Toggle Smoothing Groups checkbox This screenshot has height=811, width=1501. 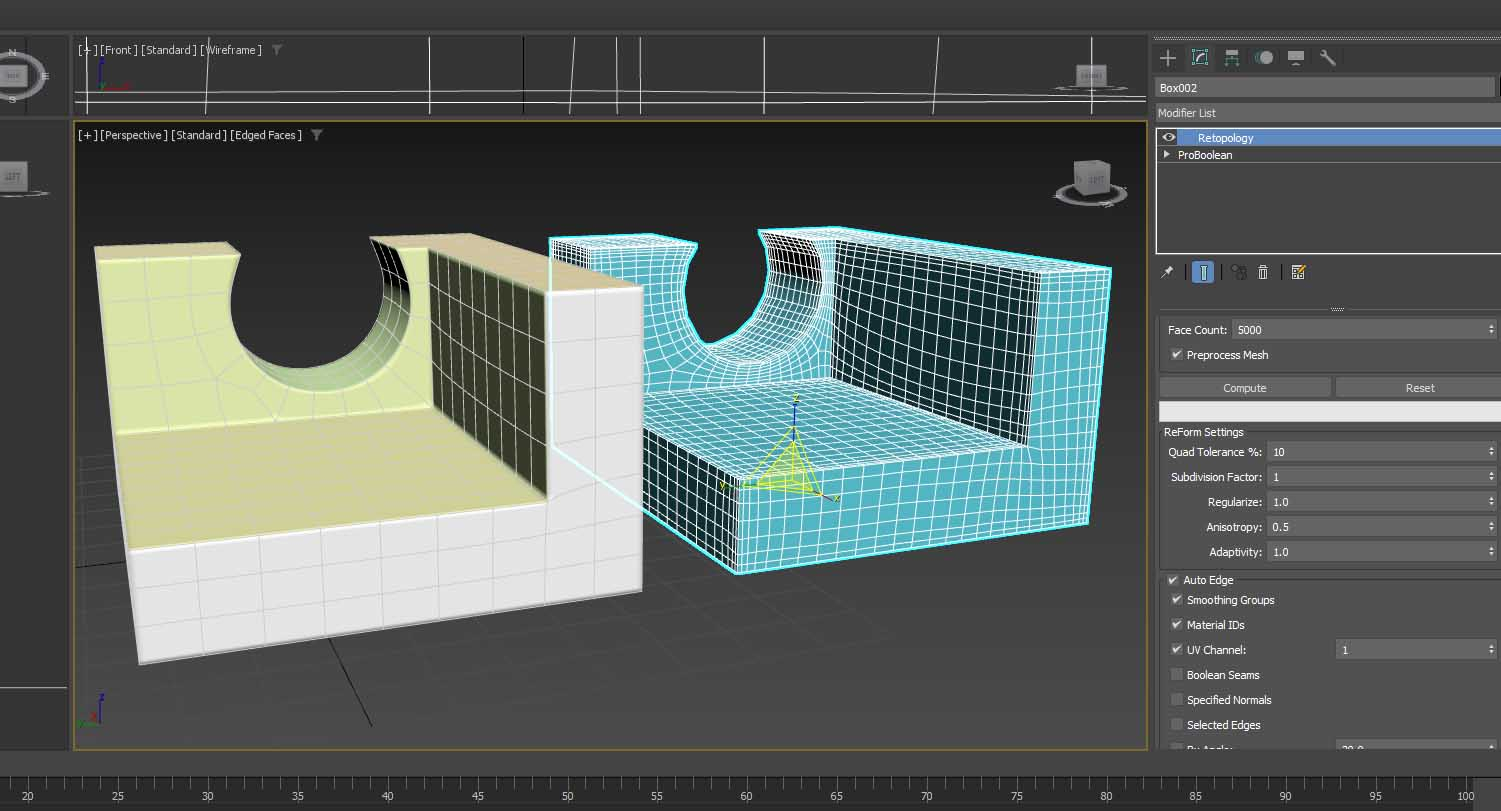(1177, 600)
